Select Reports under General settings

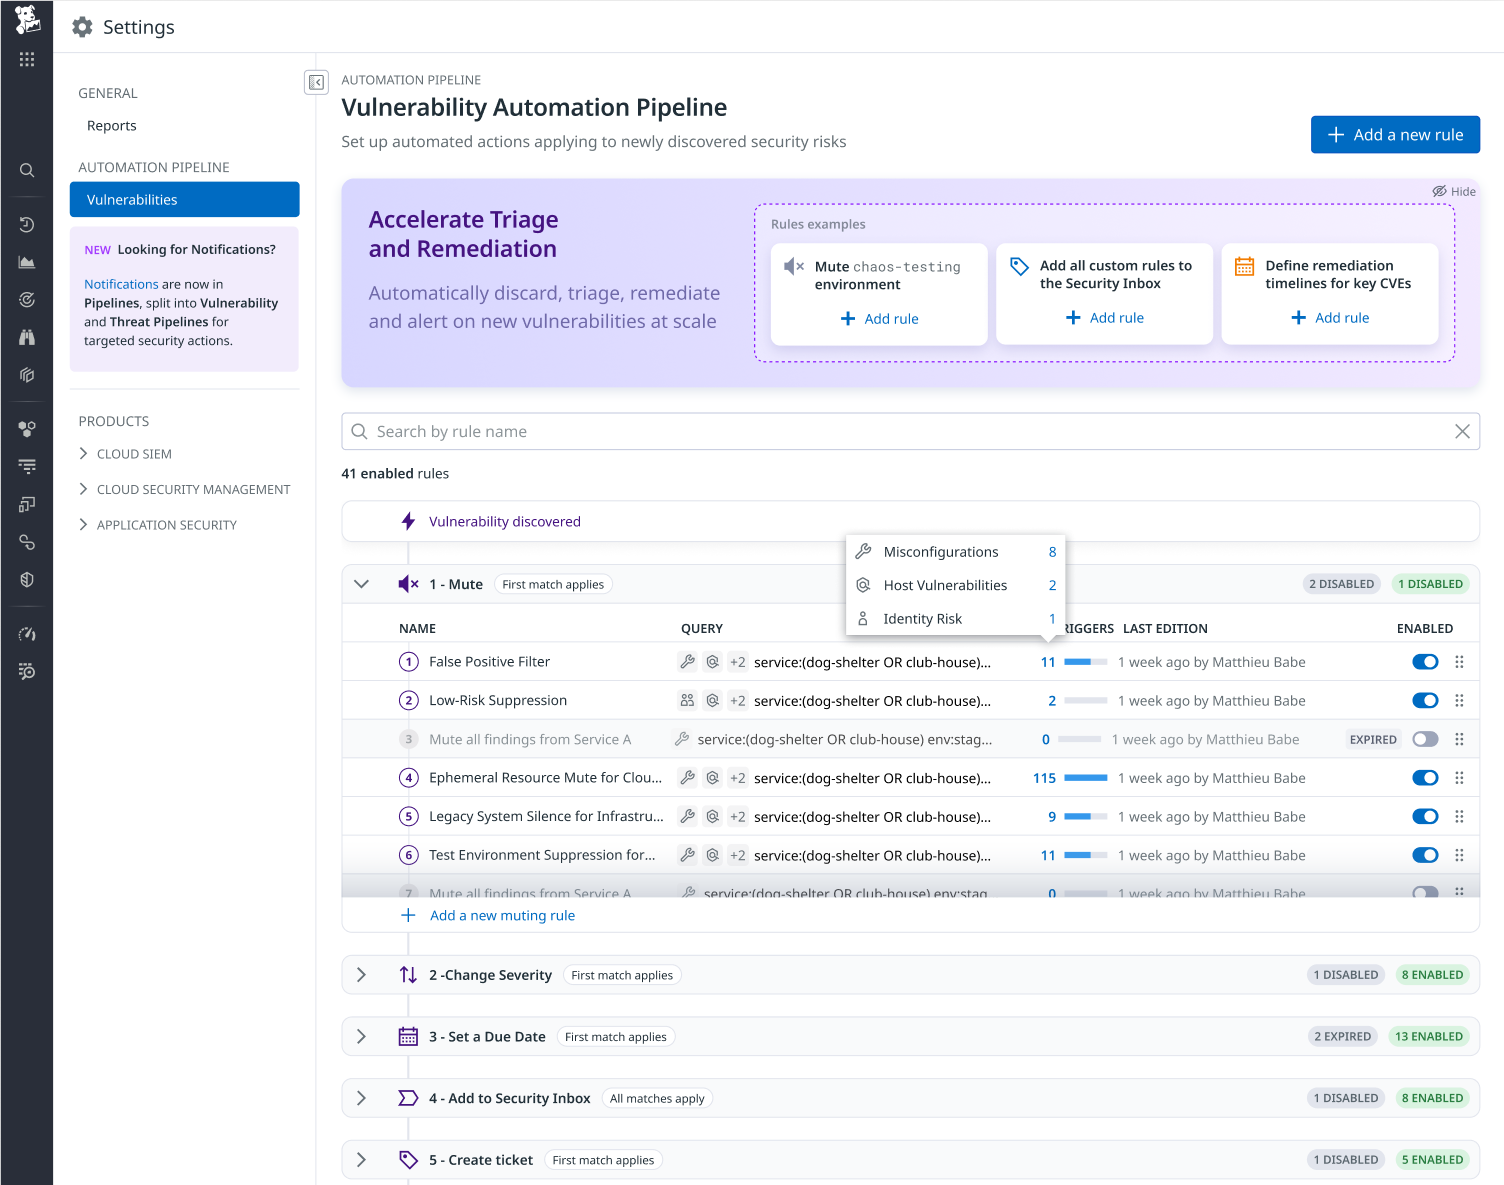coord(111,125)
